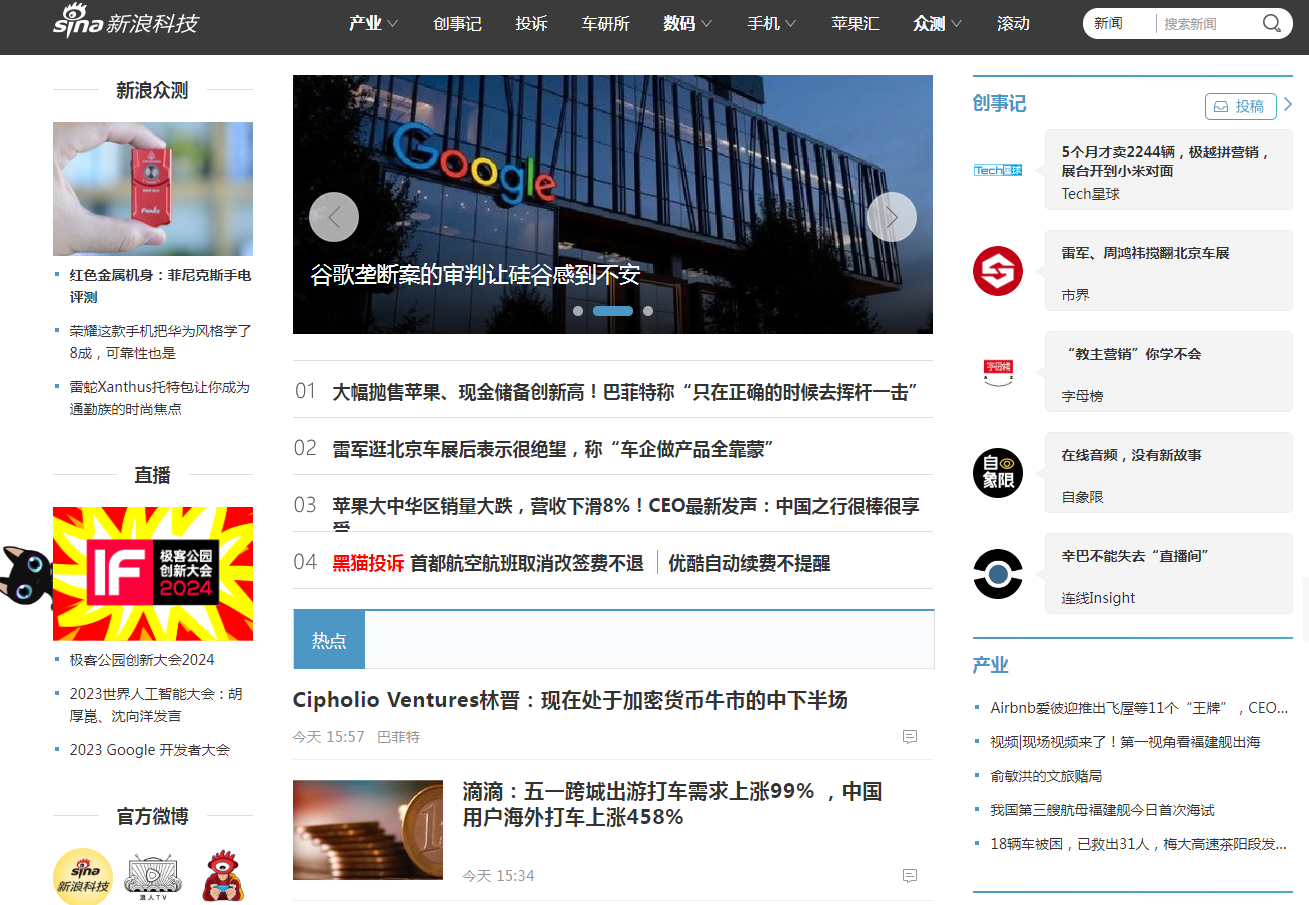Select the active middle carousel indicator
Screen dimensions: 1309x905
click(x=613, y=311)
